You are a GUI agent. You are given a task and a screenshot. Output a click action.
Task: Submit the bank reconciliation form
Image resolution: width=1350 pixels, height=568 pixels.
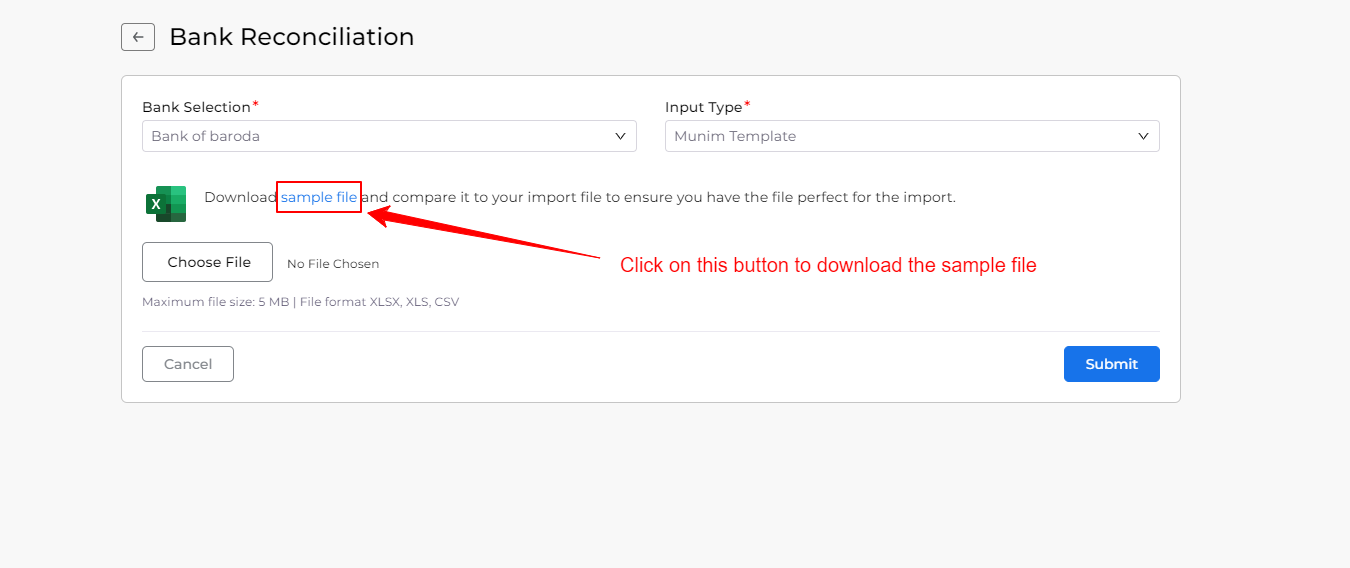[x=1111, y=364]
